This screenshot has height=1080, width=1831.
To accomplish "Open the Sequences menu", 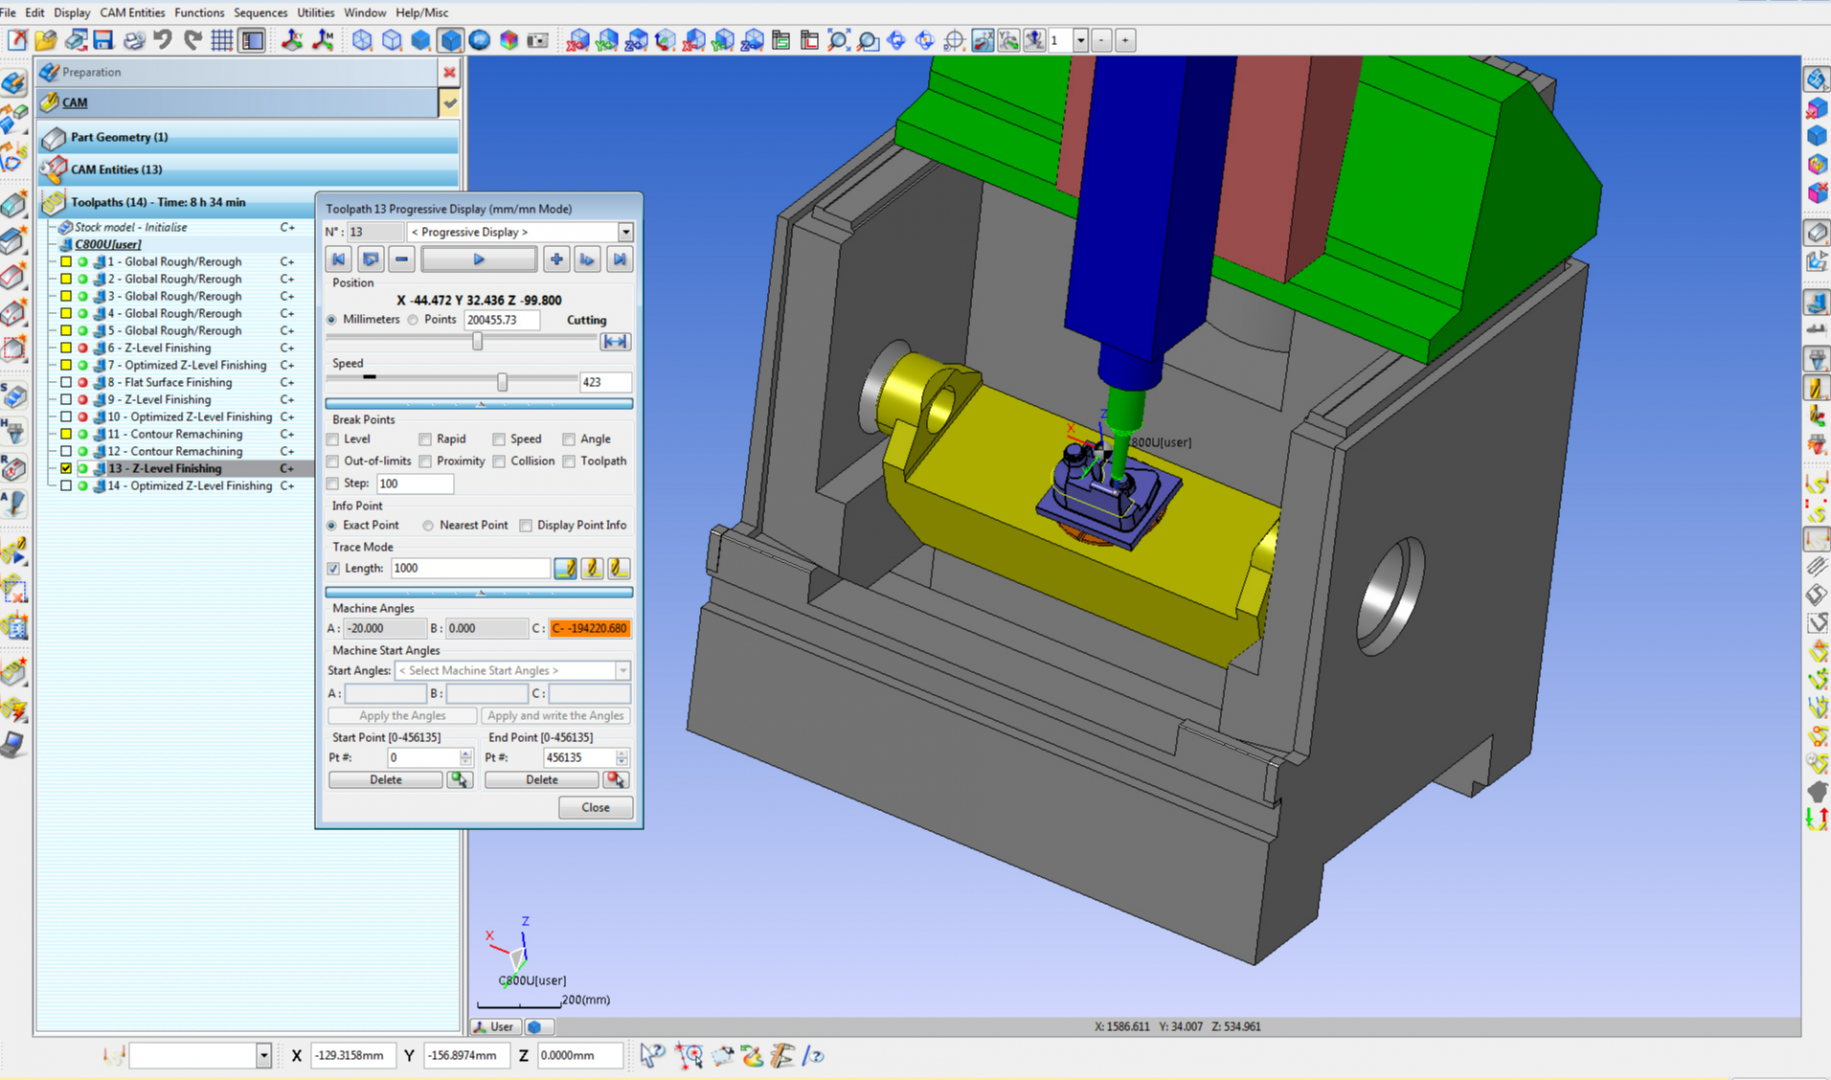I will point(260,12).
